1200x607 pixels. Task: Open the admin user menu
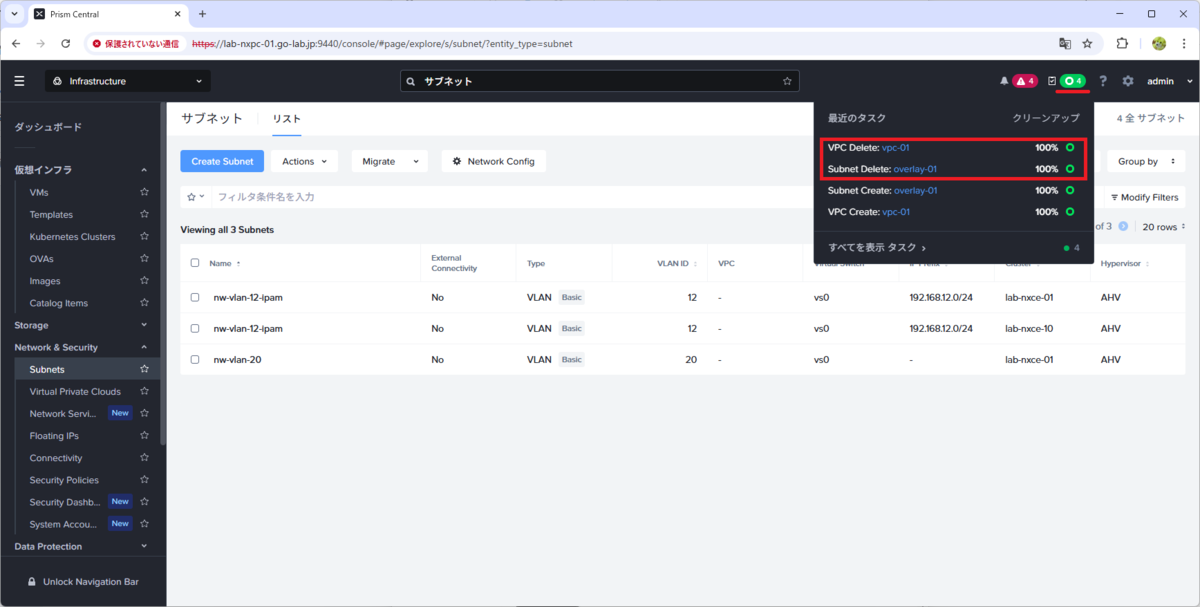pos(1170,81)
